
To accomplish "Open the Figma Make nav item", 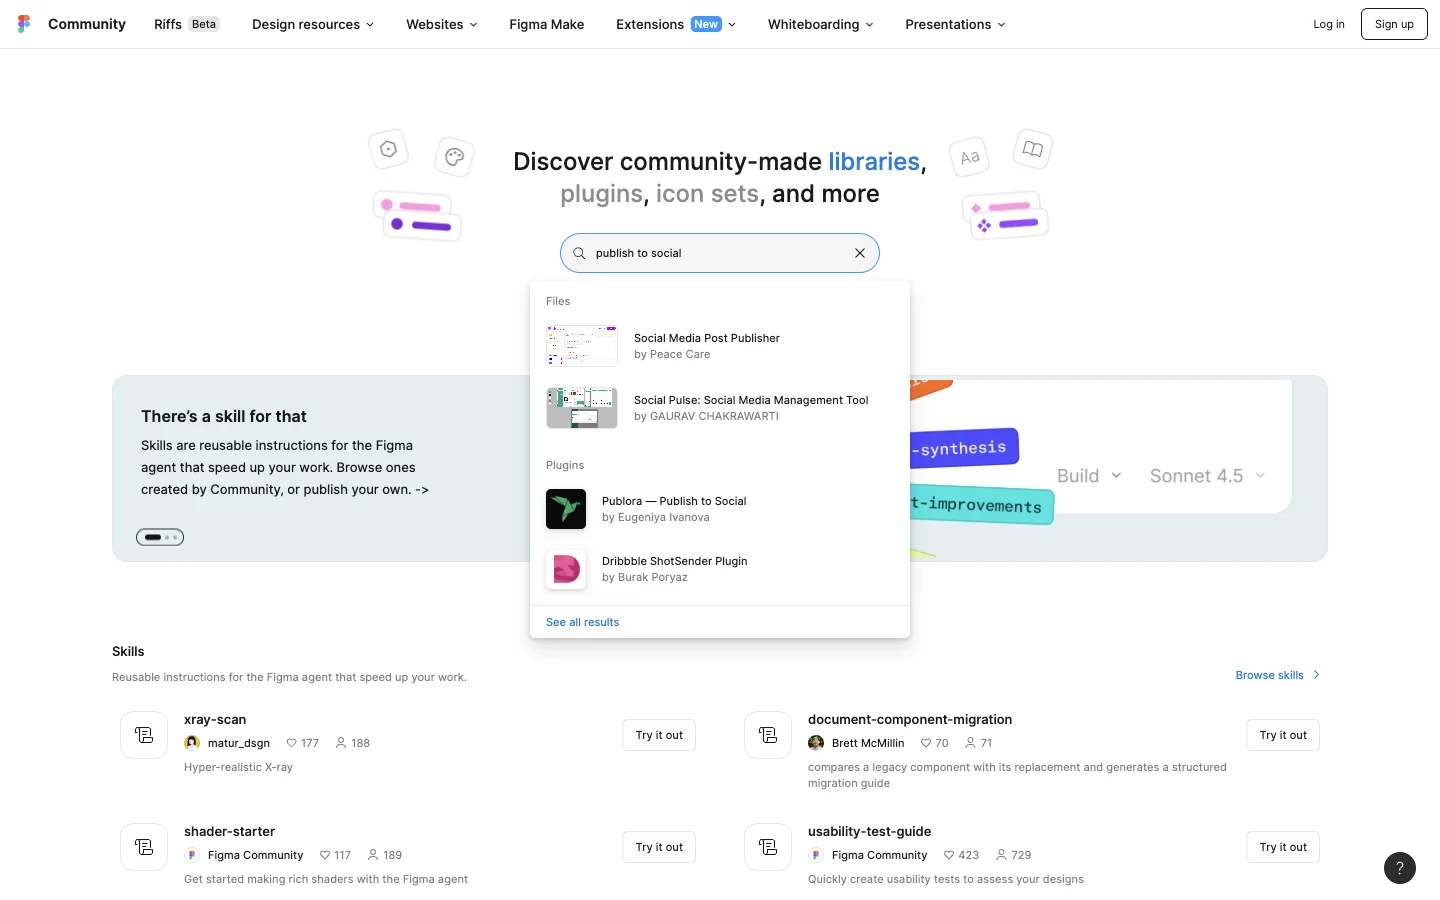I will point(547,24).
